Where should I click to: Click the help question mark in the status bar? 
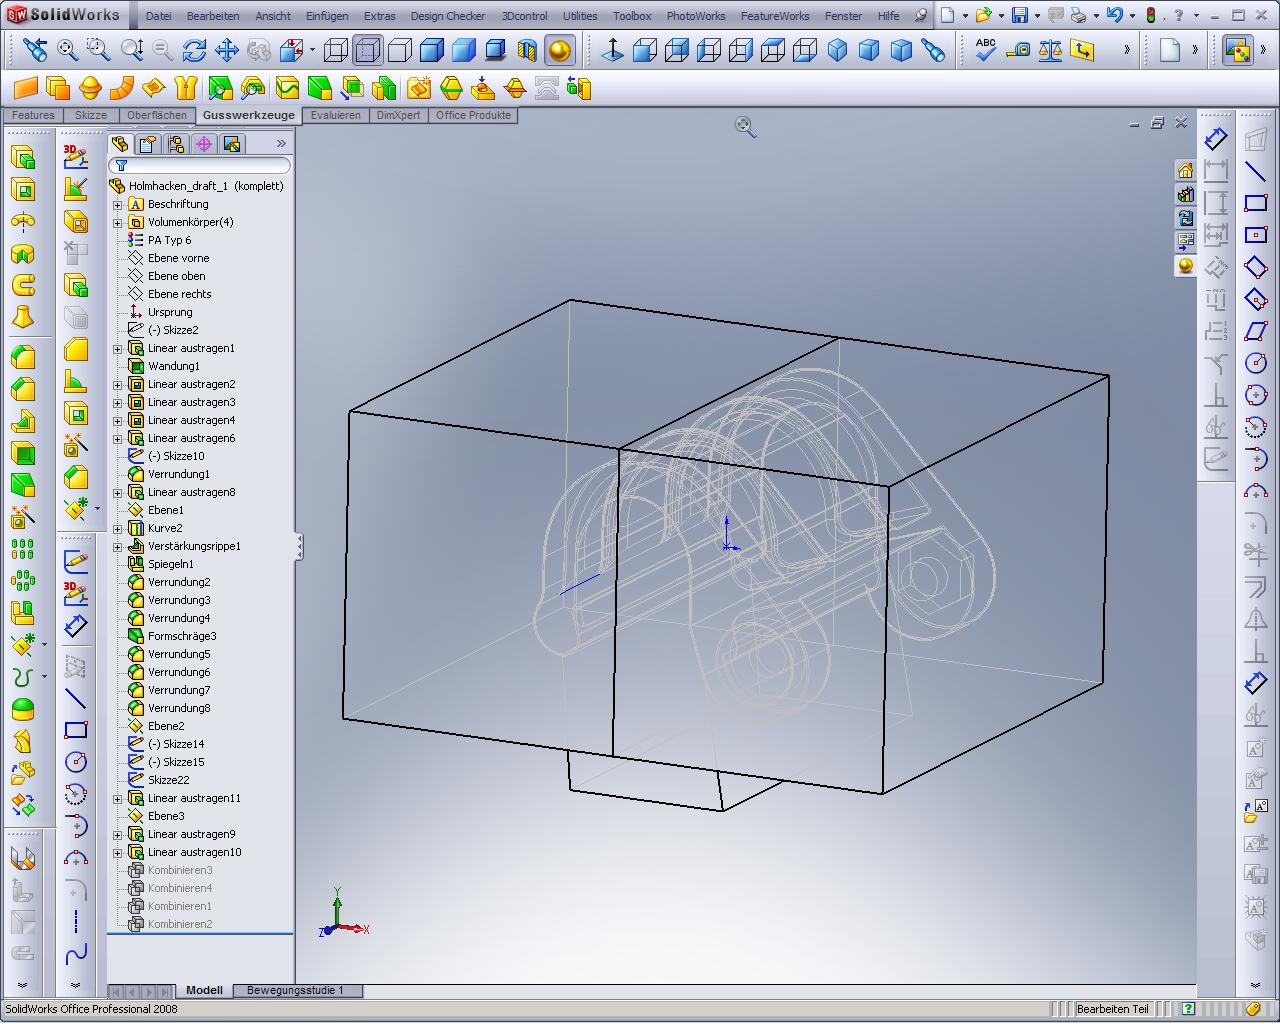(x=1188, y=1009)
